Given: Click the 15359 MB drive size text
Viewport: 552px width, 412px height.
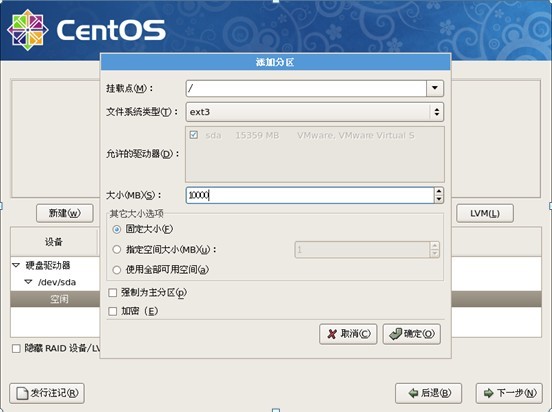Looking at the screenshot, I should pyautogui.click(x=257, y=135).
